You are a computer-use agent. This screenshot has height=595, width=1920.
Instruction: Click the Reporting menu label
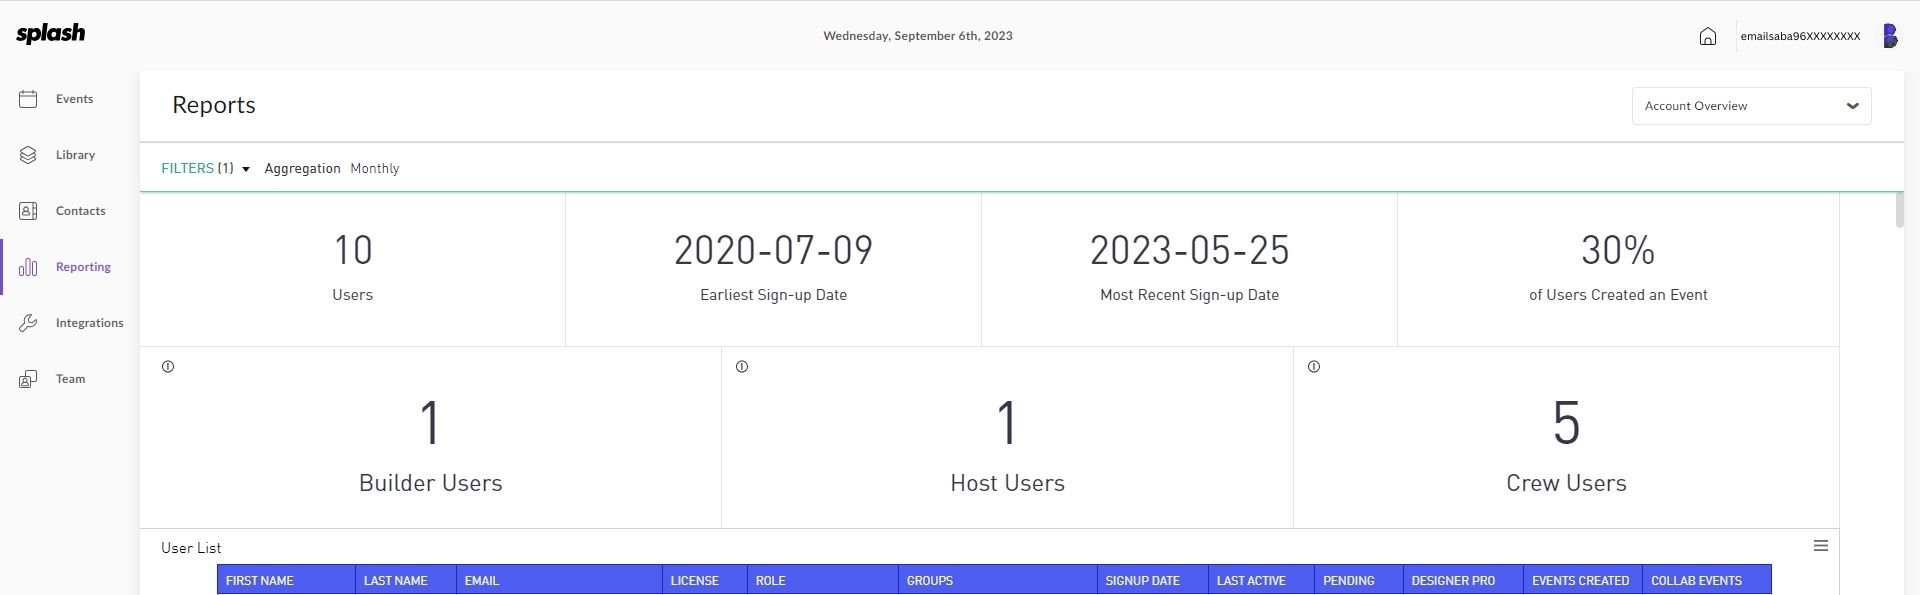83,267
